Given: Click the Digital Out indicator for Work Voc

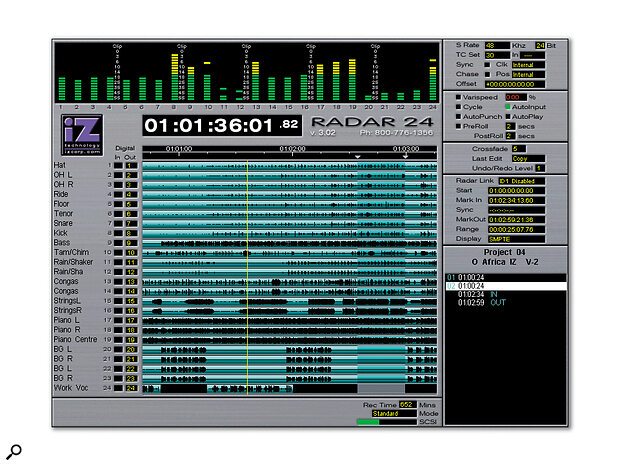Looking at the screenshot, I should pos(130,387).
